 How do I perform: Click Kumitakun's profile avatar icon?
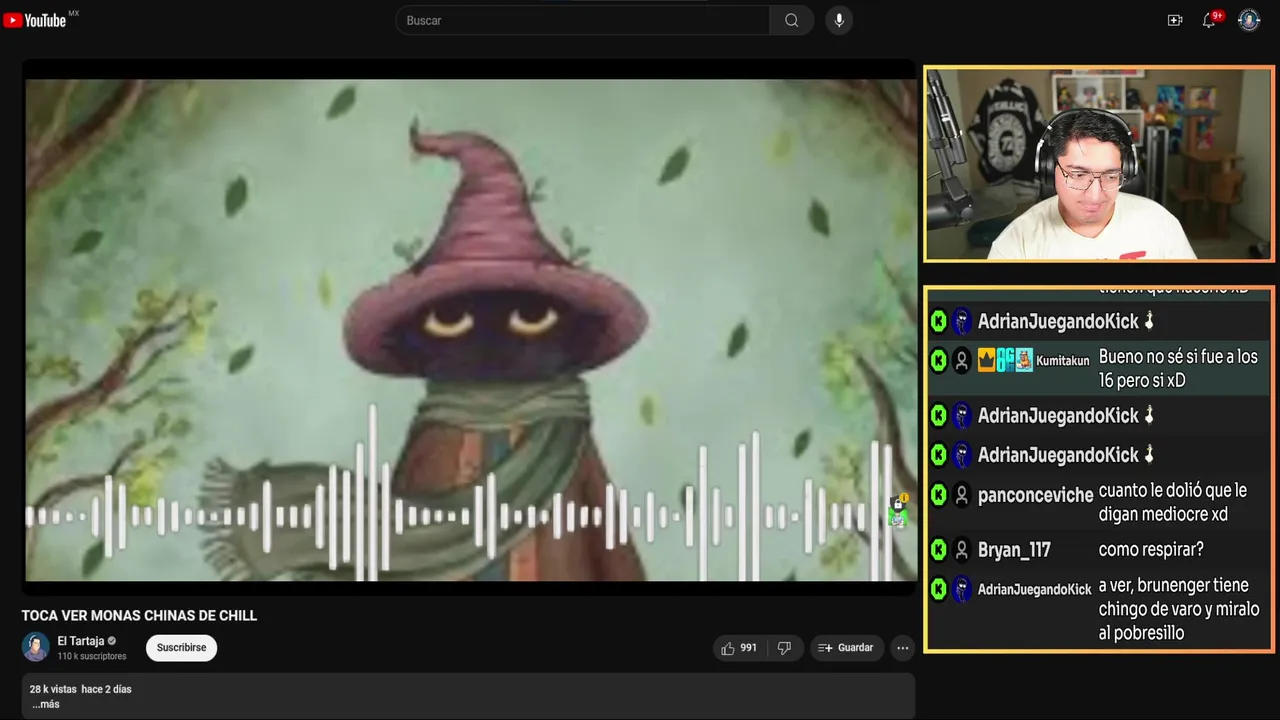point(961,361)
